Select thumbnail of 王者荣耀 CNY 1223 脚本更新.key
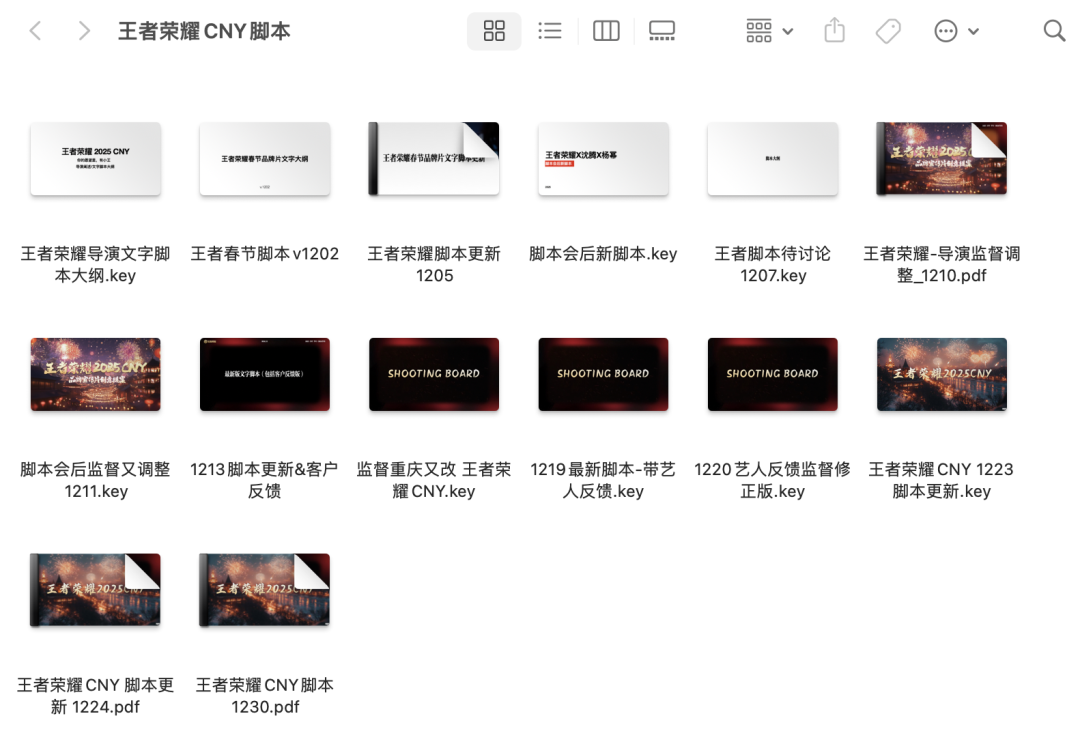The height and width of the screenshot is (744, 1080). point(942,375)
